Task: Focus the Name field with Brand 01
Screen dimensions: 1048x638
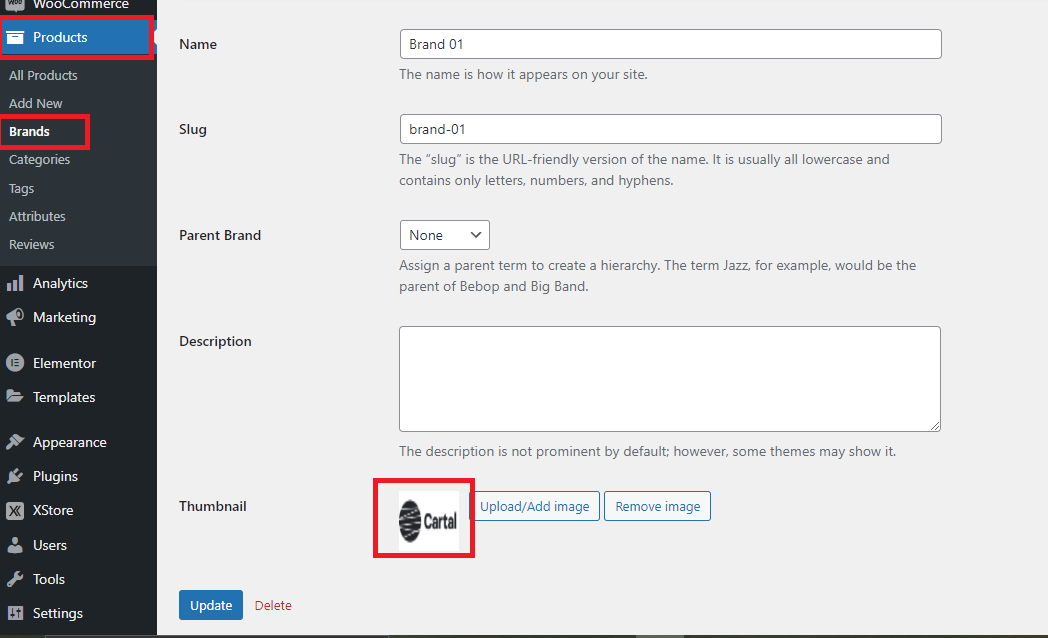Action: (670, 44)
